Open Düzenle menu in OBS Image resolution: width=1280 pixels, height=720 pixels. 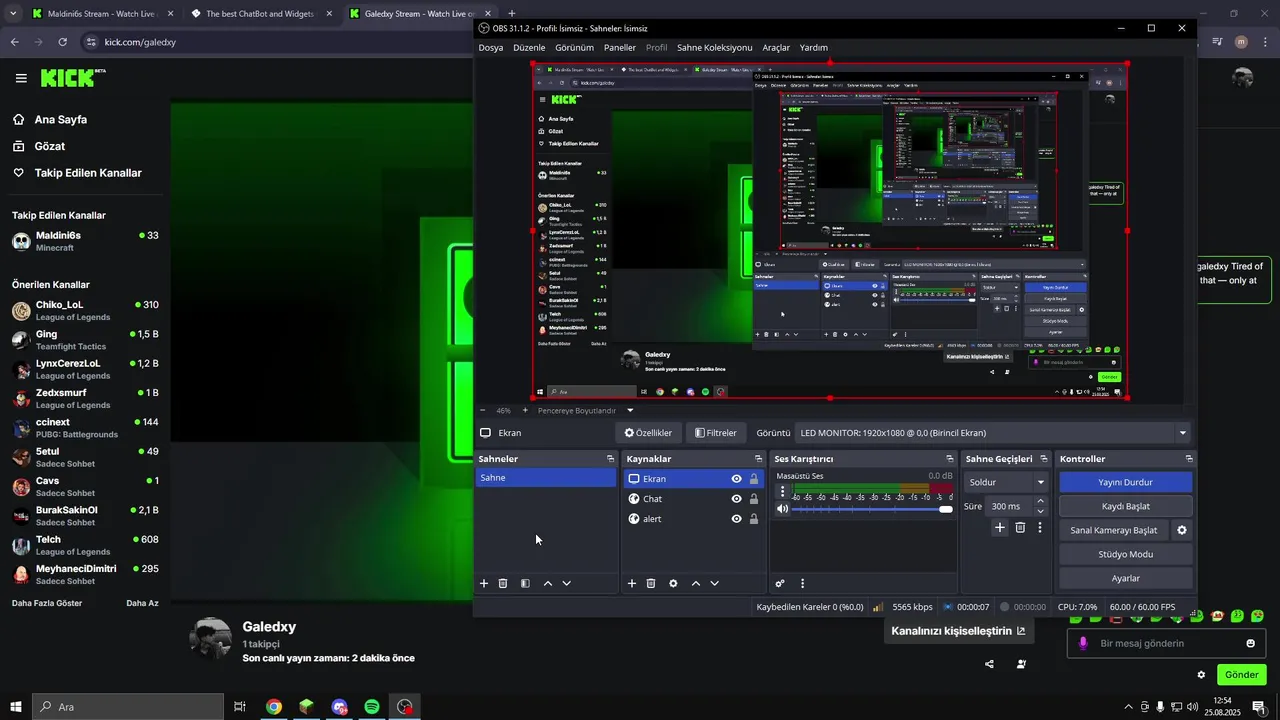pyautogui.click(x=529, y=47)
